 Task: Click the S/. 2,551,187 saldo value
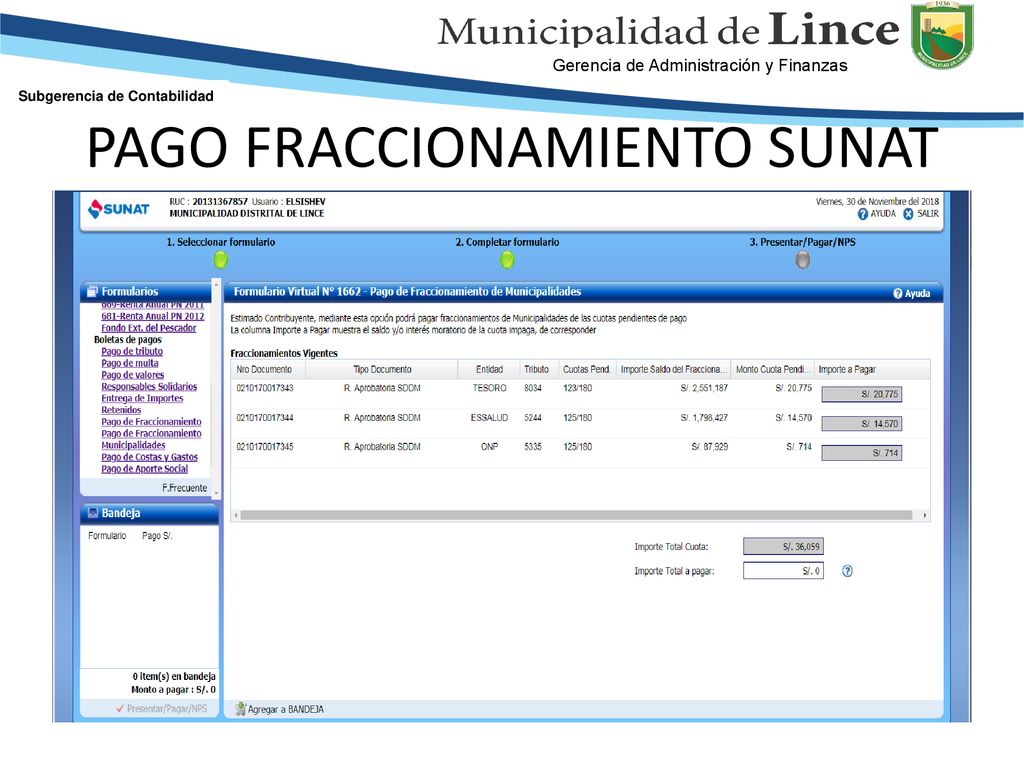tap(703, 388)
